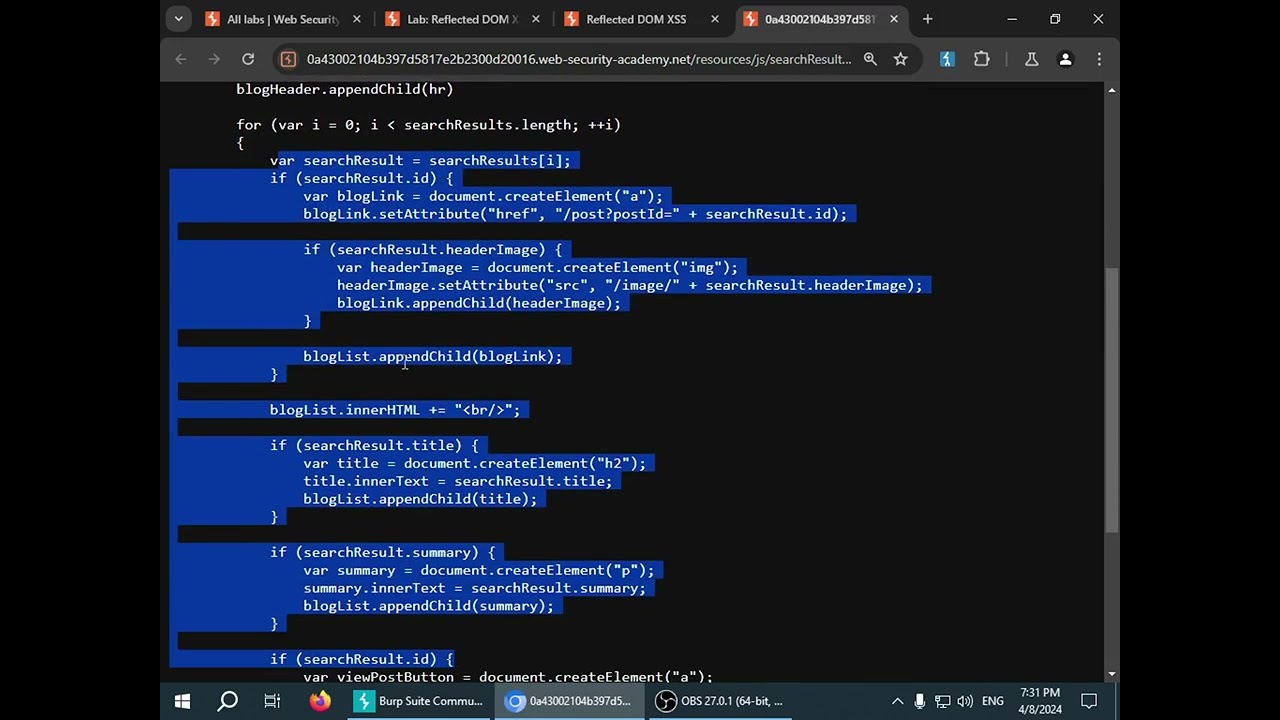Click the 'blogList.innerHTML += "<br/>"' line
This screenshot has height=720, width=1280.
tap(395, 410)
